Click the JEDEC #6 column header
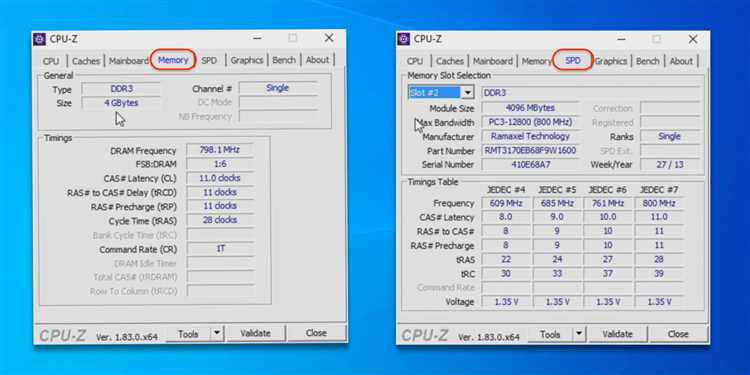 pyautogui.click(x=607, y=190)
